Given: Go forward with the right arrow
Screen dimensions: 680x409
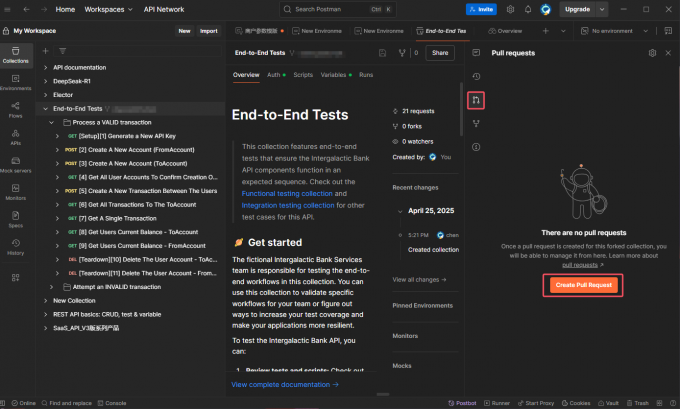Looking at the screenshot, I should 44,9.
